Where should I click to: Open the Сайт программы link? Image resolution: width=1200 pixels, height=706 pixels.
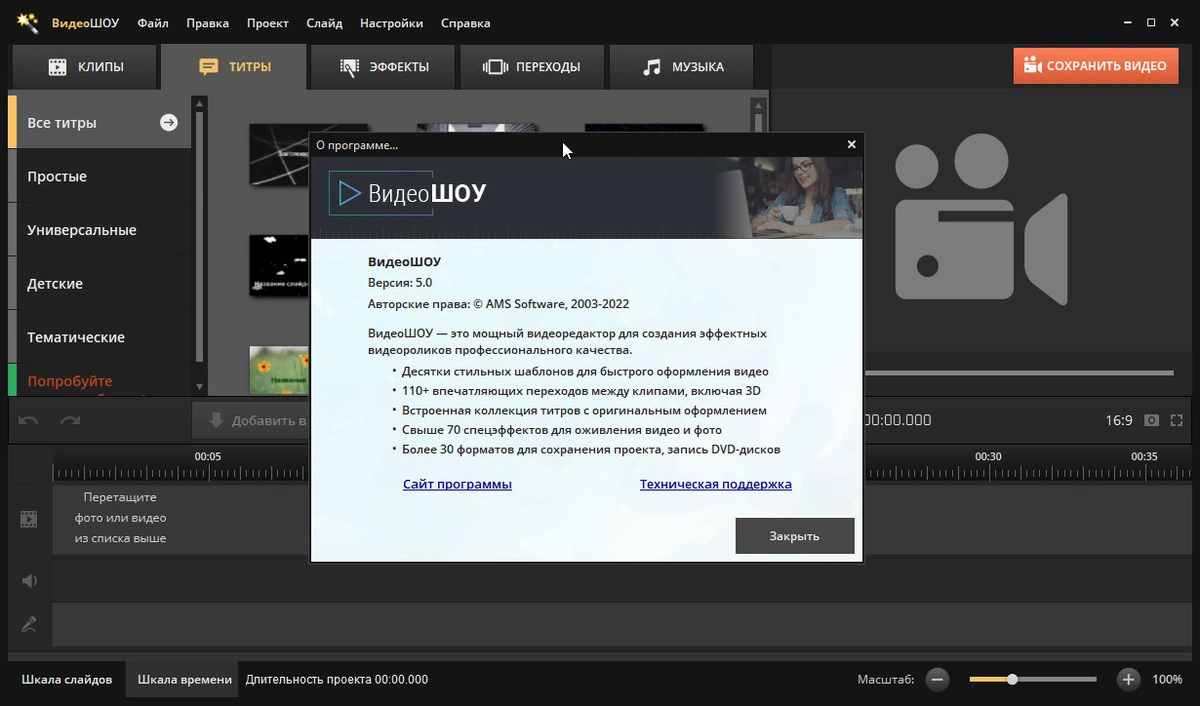pyautogui.click(x=457, y=484)
